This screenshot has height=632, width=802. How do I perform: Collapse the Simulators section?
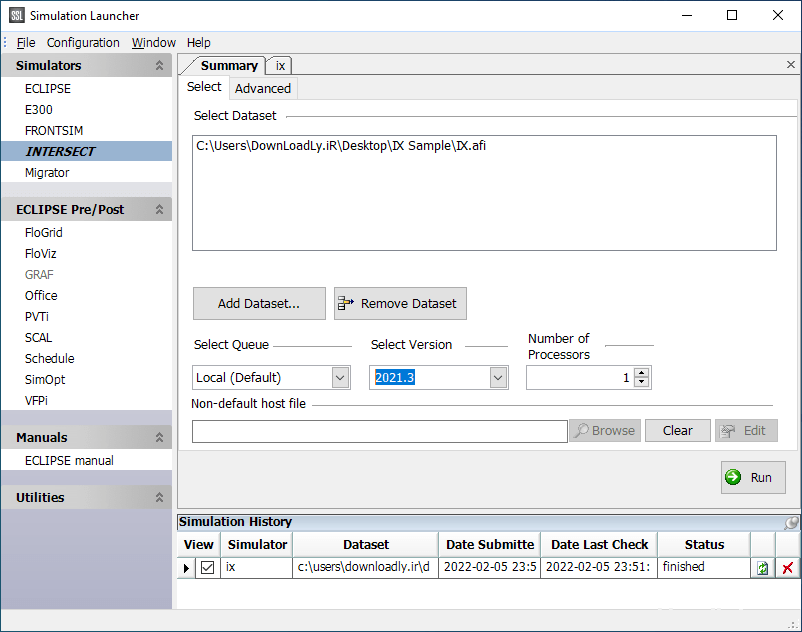160,65
